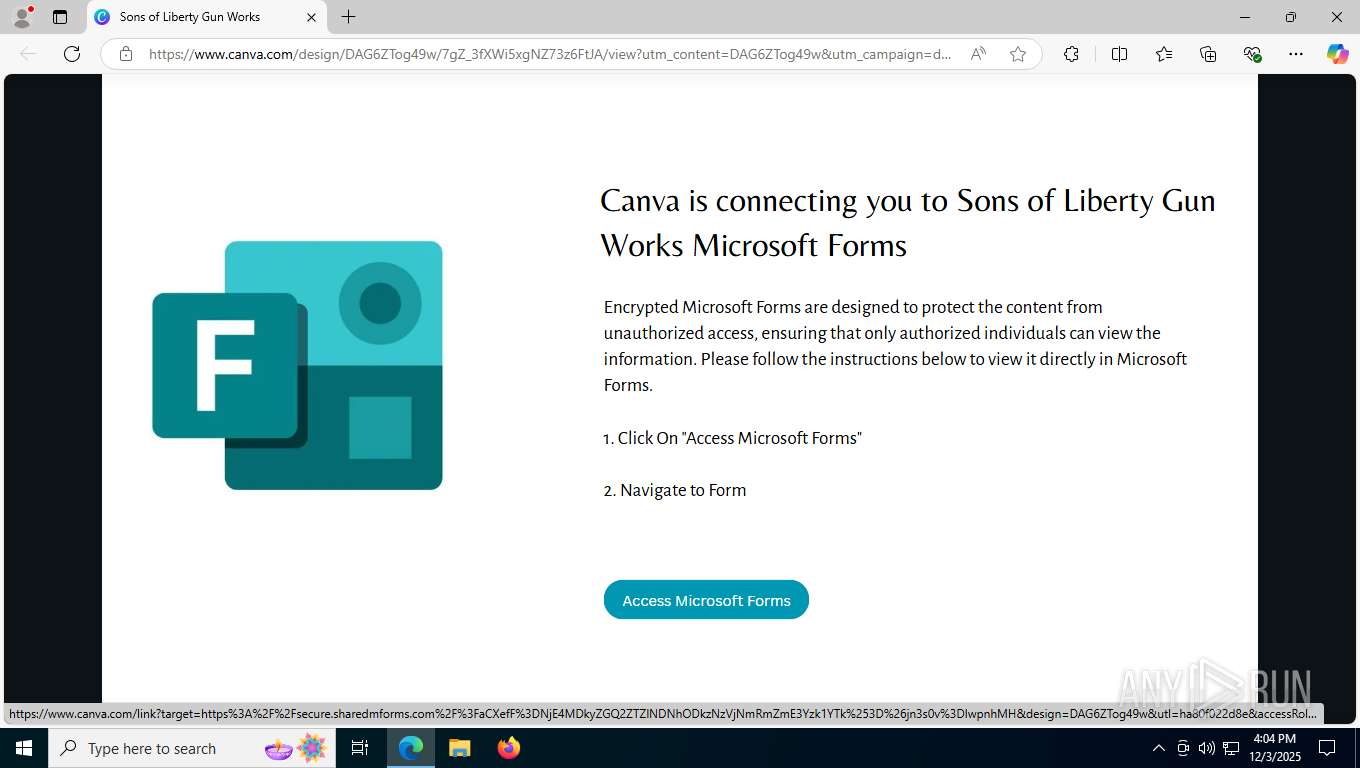
Task: Open the Collections icon
Action: point(1208,54)
